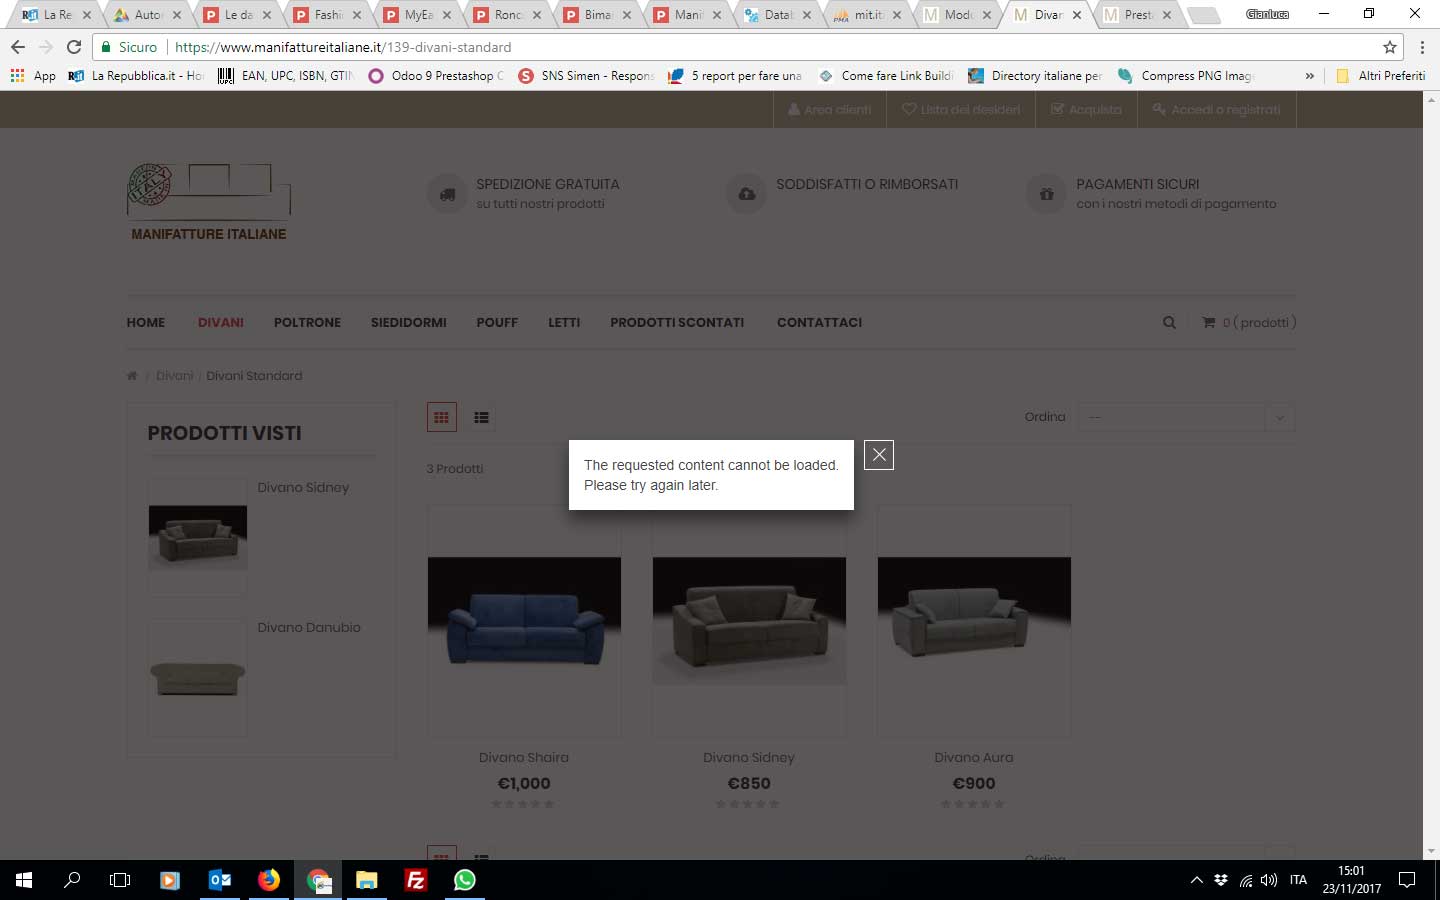The width and height of the screenshot is (1440, 900).
Task: Click the Manifatture Italiane logo
Action: [x=209, y=202]
